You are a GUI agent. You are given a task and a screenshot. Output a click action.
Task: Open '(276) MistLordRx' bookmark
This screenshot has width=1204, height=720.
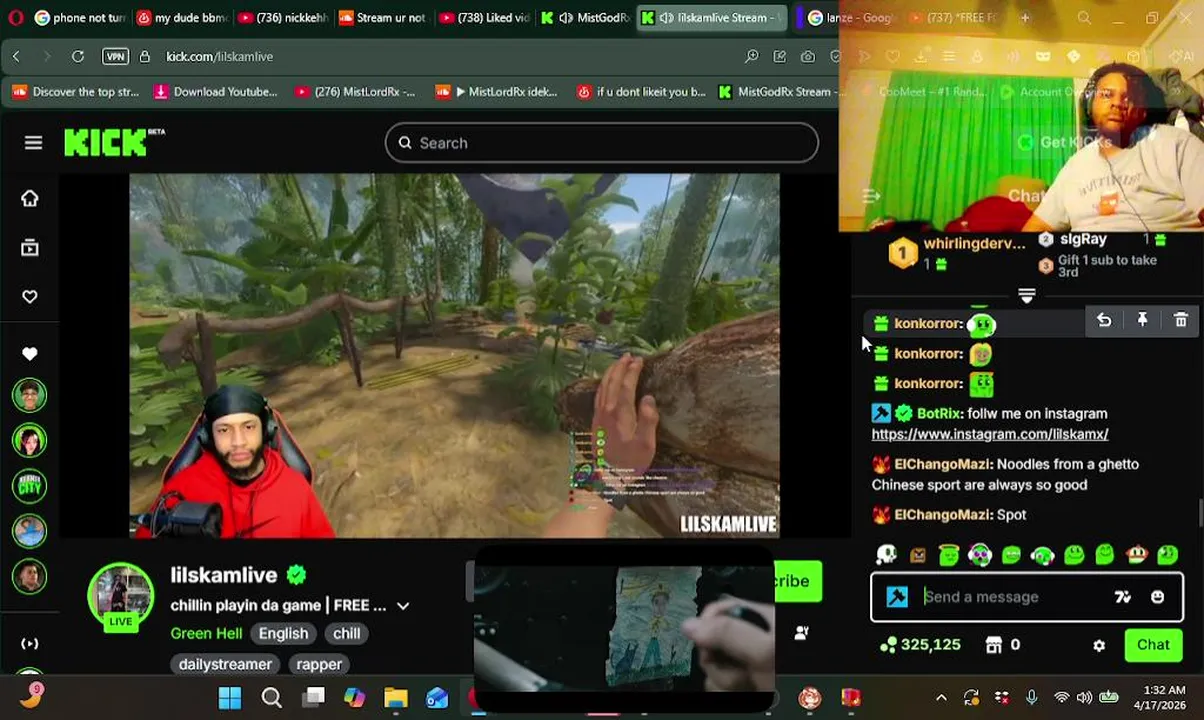coord(356,92)
